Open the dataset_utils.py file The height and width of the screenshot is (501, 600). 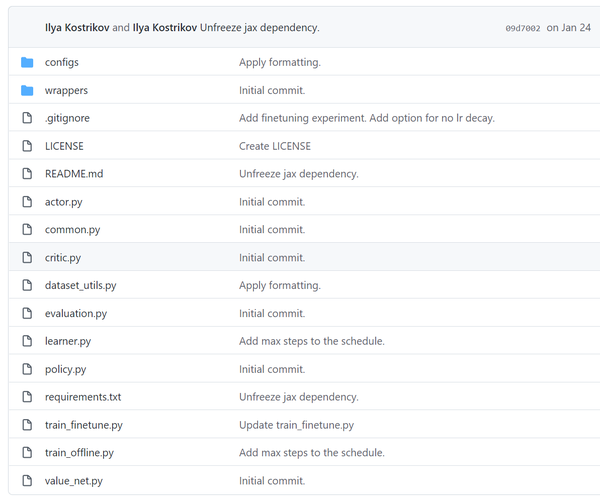coord(80,285)
